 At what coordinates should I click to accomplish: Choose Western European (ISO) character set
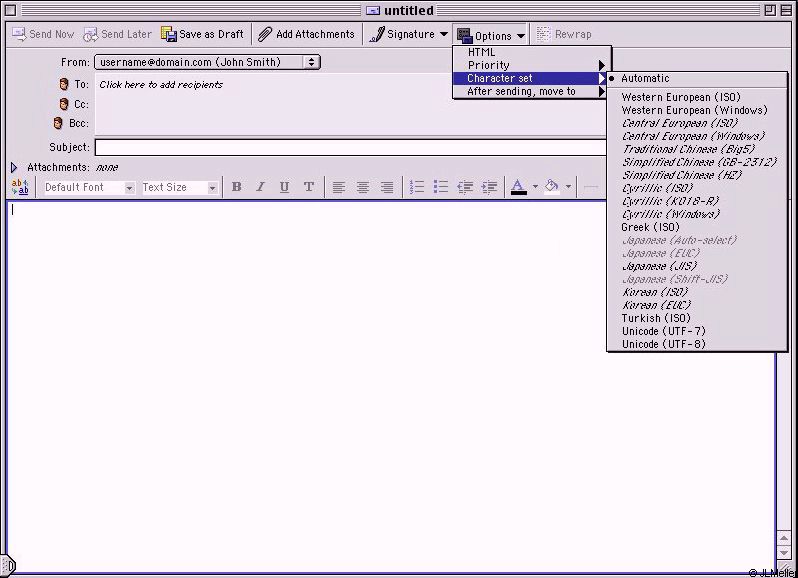(680, 97)
